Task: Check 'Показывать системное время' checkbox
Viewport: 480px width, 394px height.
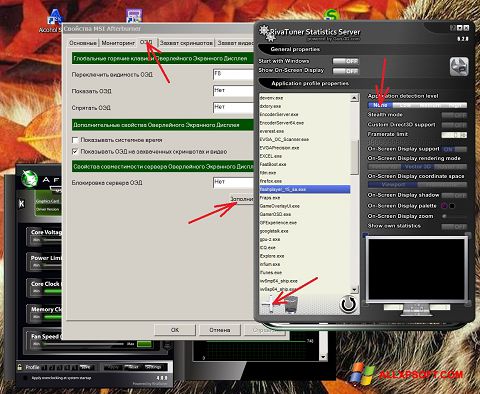Action: [75, 140]
